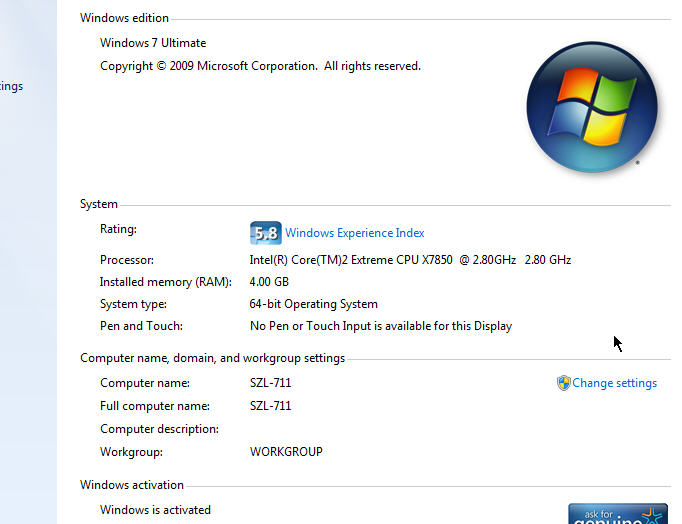The image size is (682, 524).
Task: Click the System type label
Action: [x=133, y=304]
